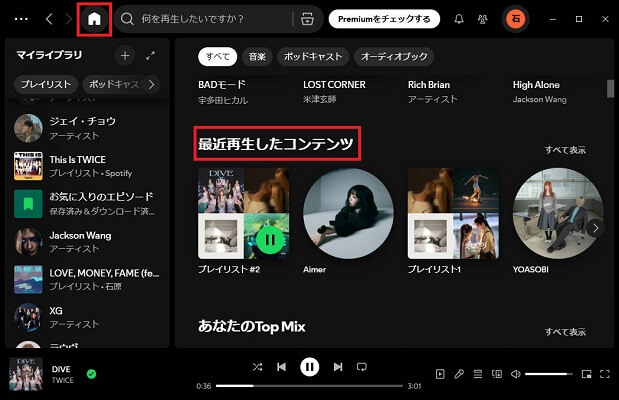Click the magnifier search icon
The width and height of the screenshot is (619, 400).
tap(127, 19)
